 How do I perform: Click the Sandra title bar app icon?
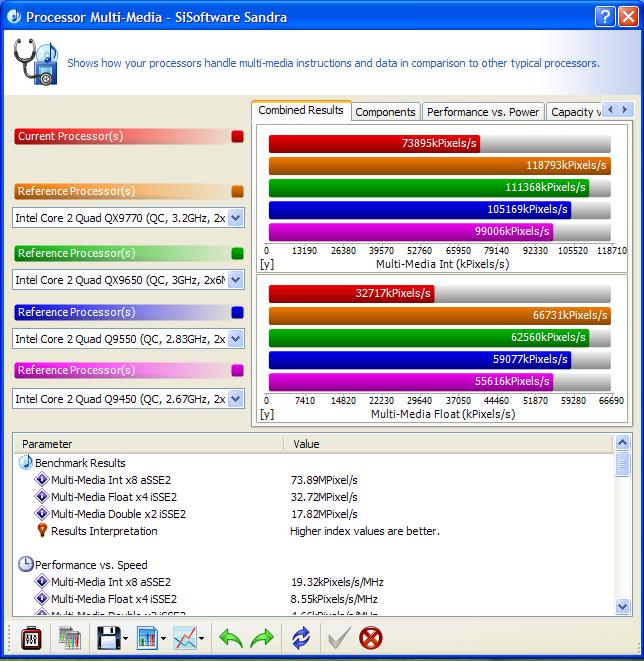(x=14, y=17)
